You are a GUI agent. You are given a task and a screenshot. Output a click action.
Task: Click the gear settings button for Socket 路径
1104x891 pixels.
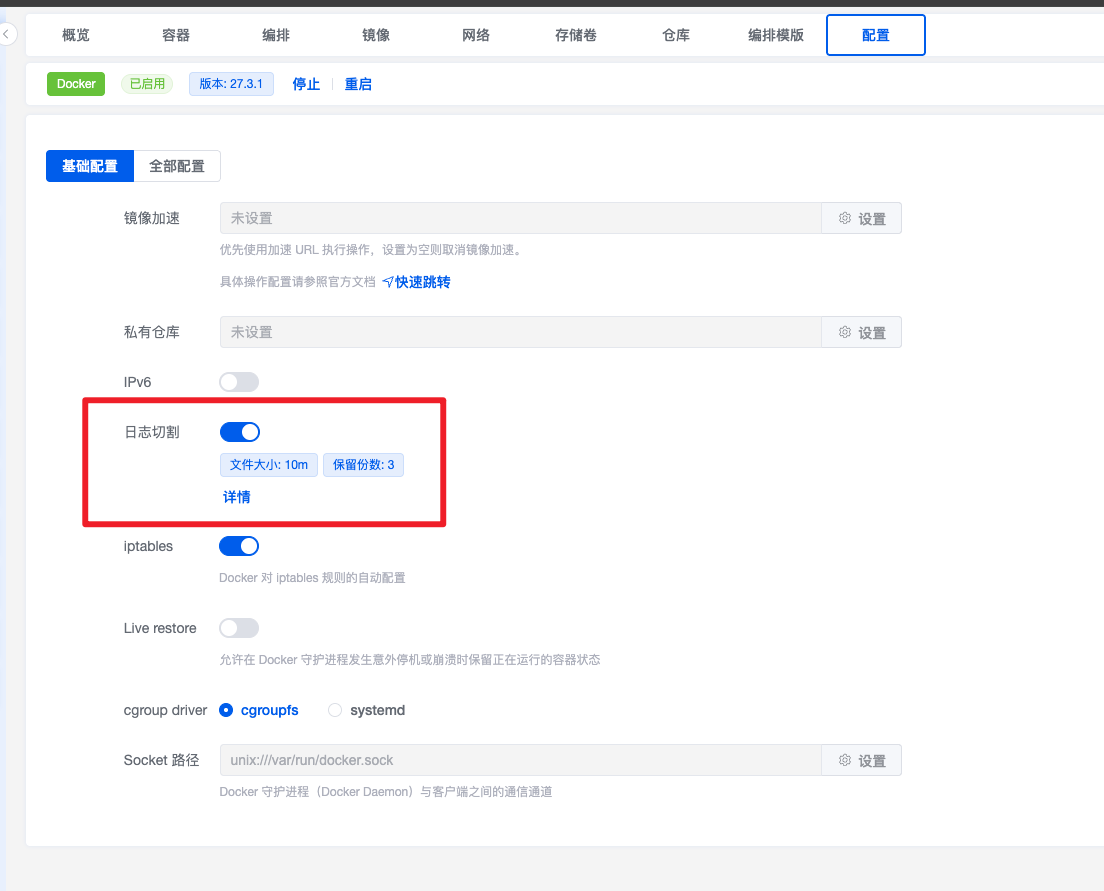pos(861,760)
